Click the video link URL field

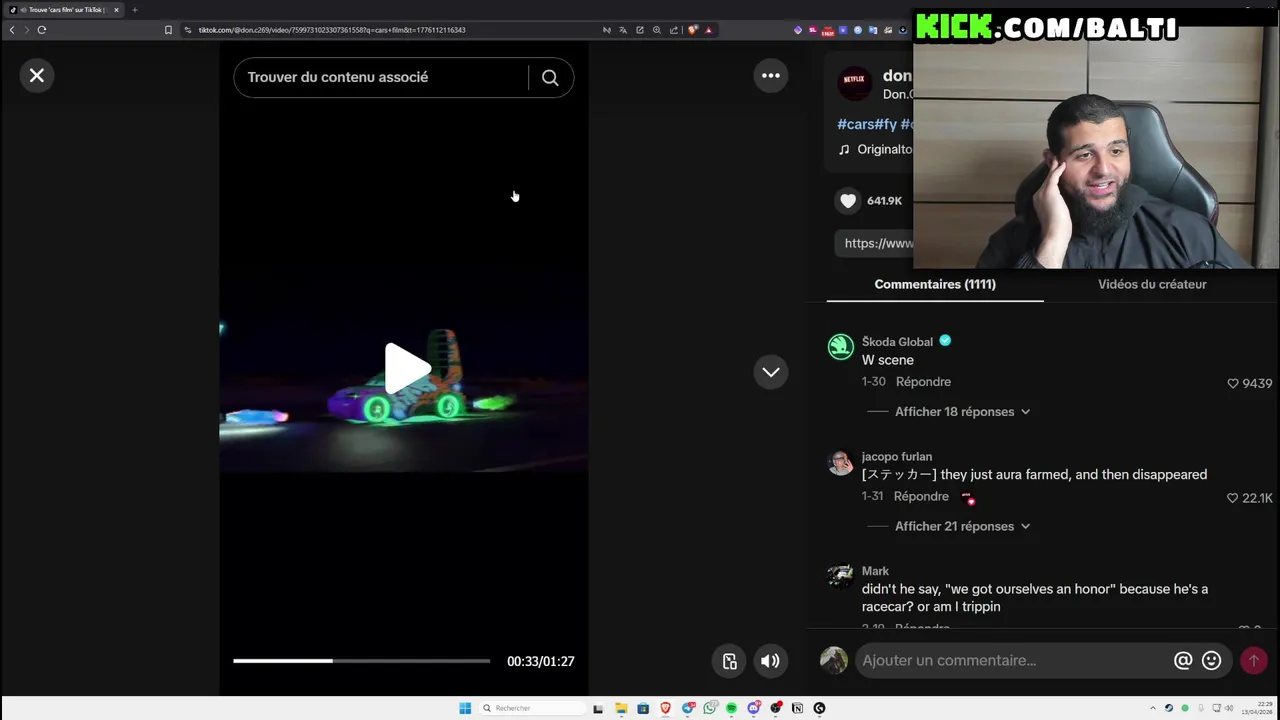(875, 243)
